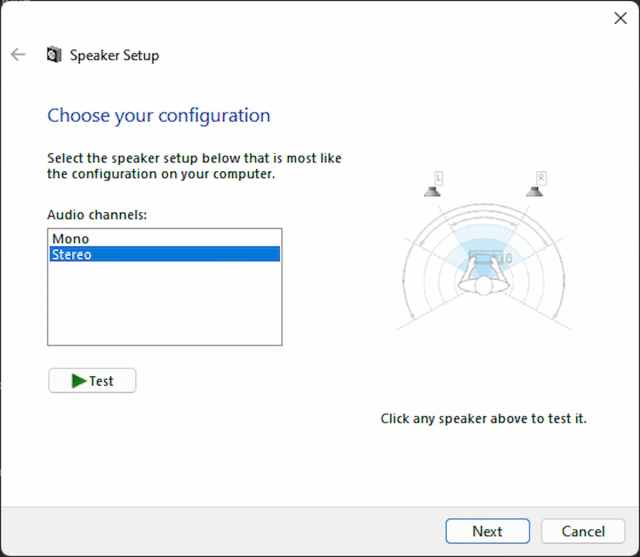Click the computer monitor in the diagram
640x557 pixels.
[x=486, y=259]
